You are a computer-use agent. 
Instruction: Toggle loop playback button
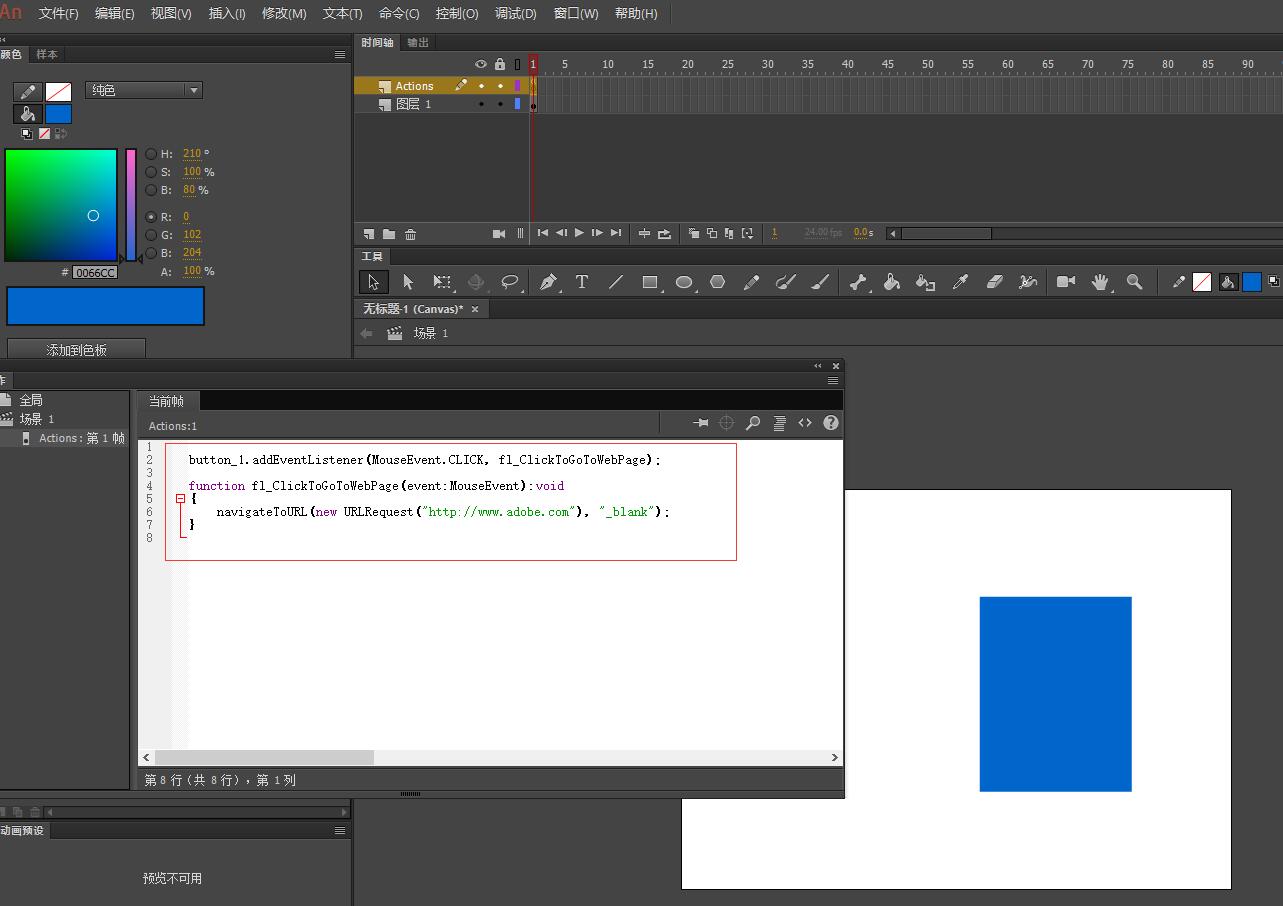click(x=664, y=233)
